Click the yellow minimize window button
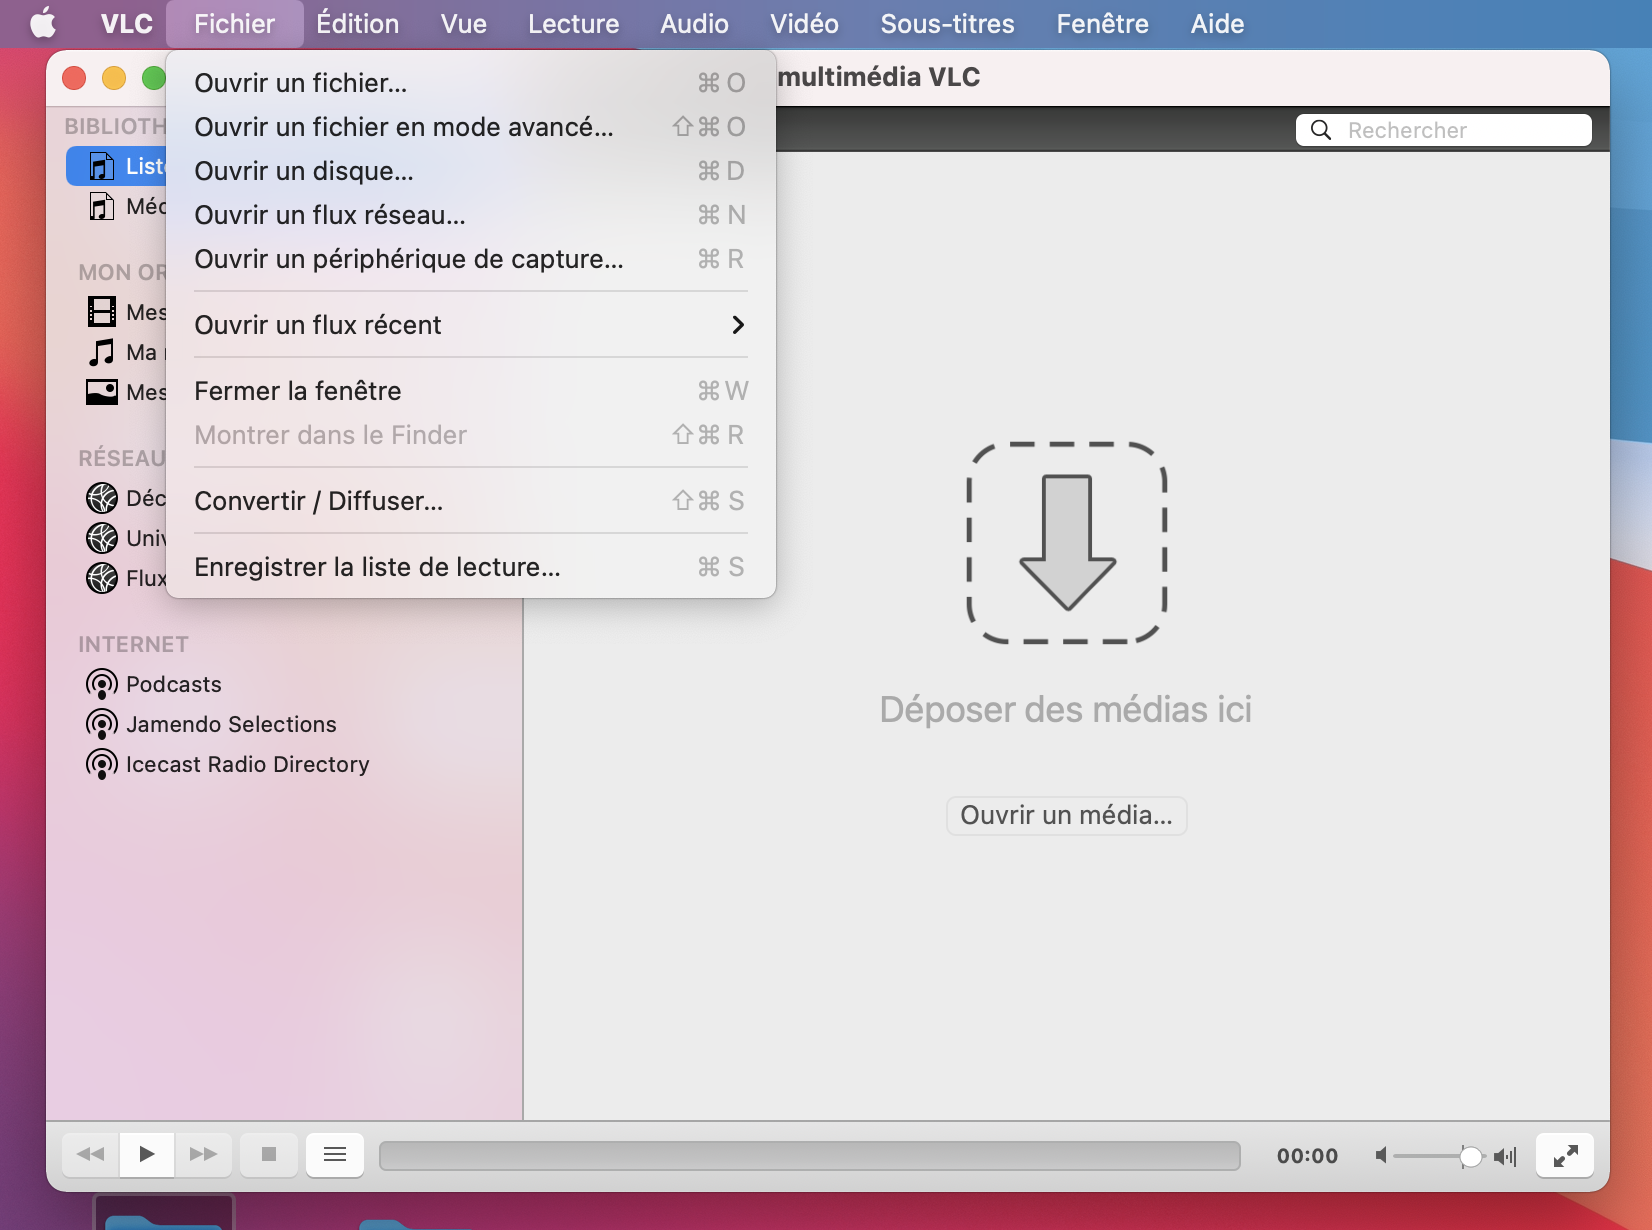Image resolution: width=1652 pixels, height=1230 pixels. pos(114,78)
